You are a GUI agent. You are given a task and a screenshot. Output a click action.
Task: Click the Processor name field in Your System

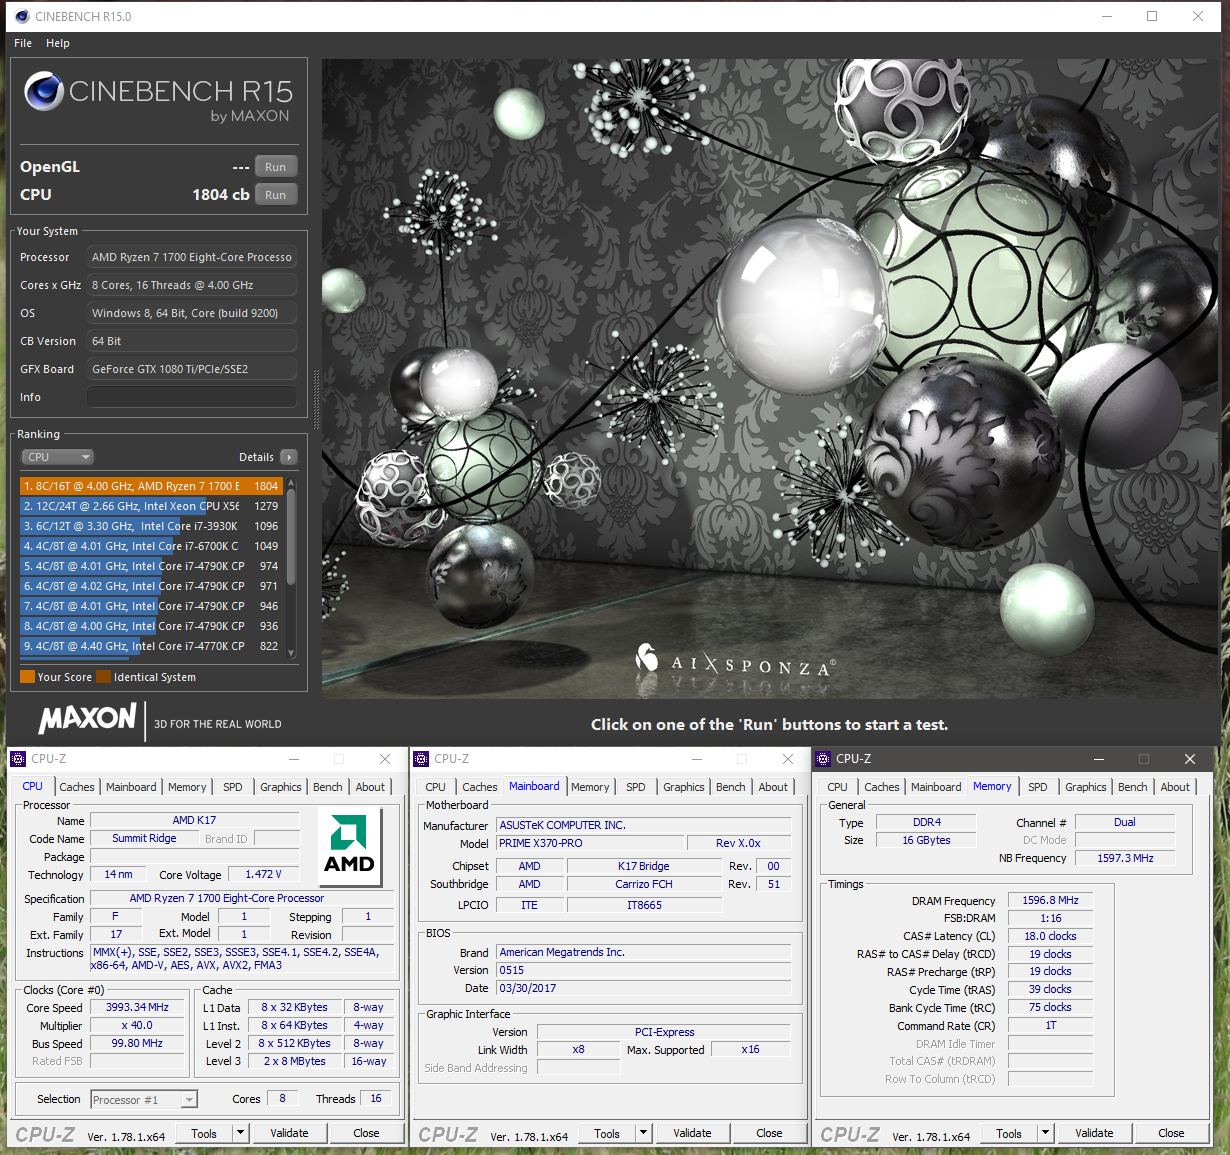pos(192,257)
